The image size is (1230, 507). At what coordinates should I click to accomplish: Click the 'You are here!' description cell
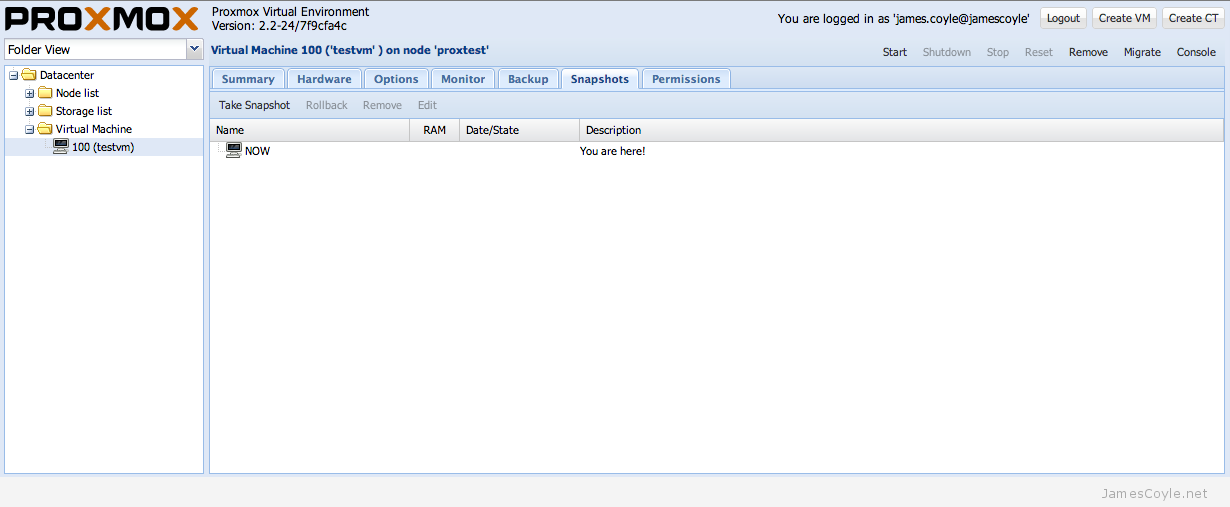point(613,151)
